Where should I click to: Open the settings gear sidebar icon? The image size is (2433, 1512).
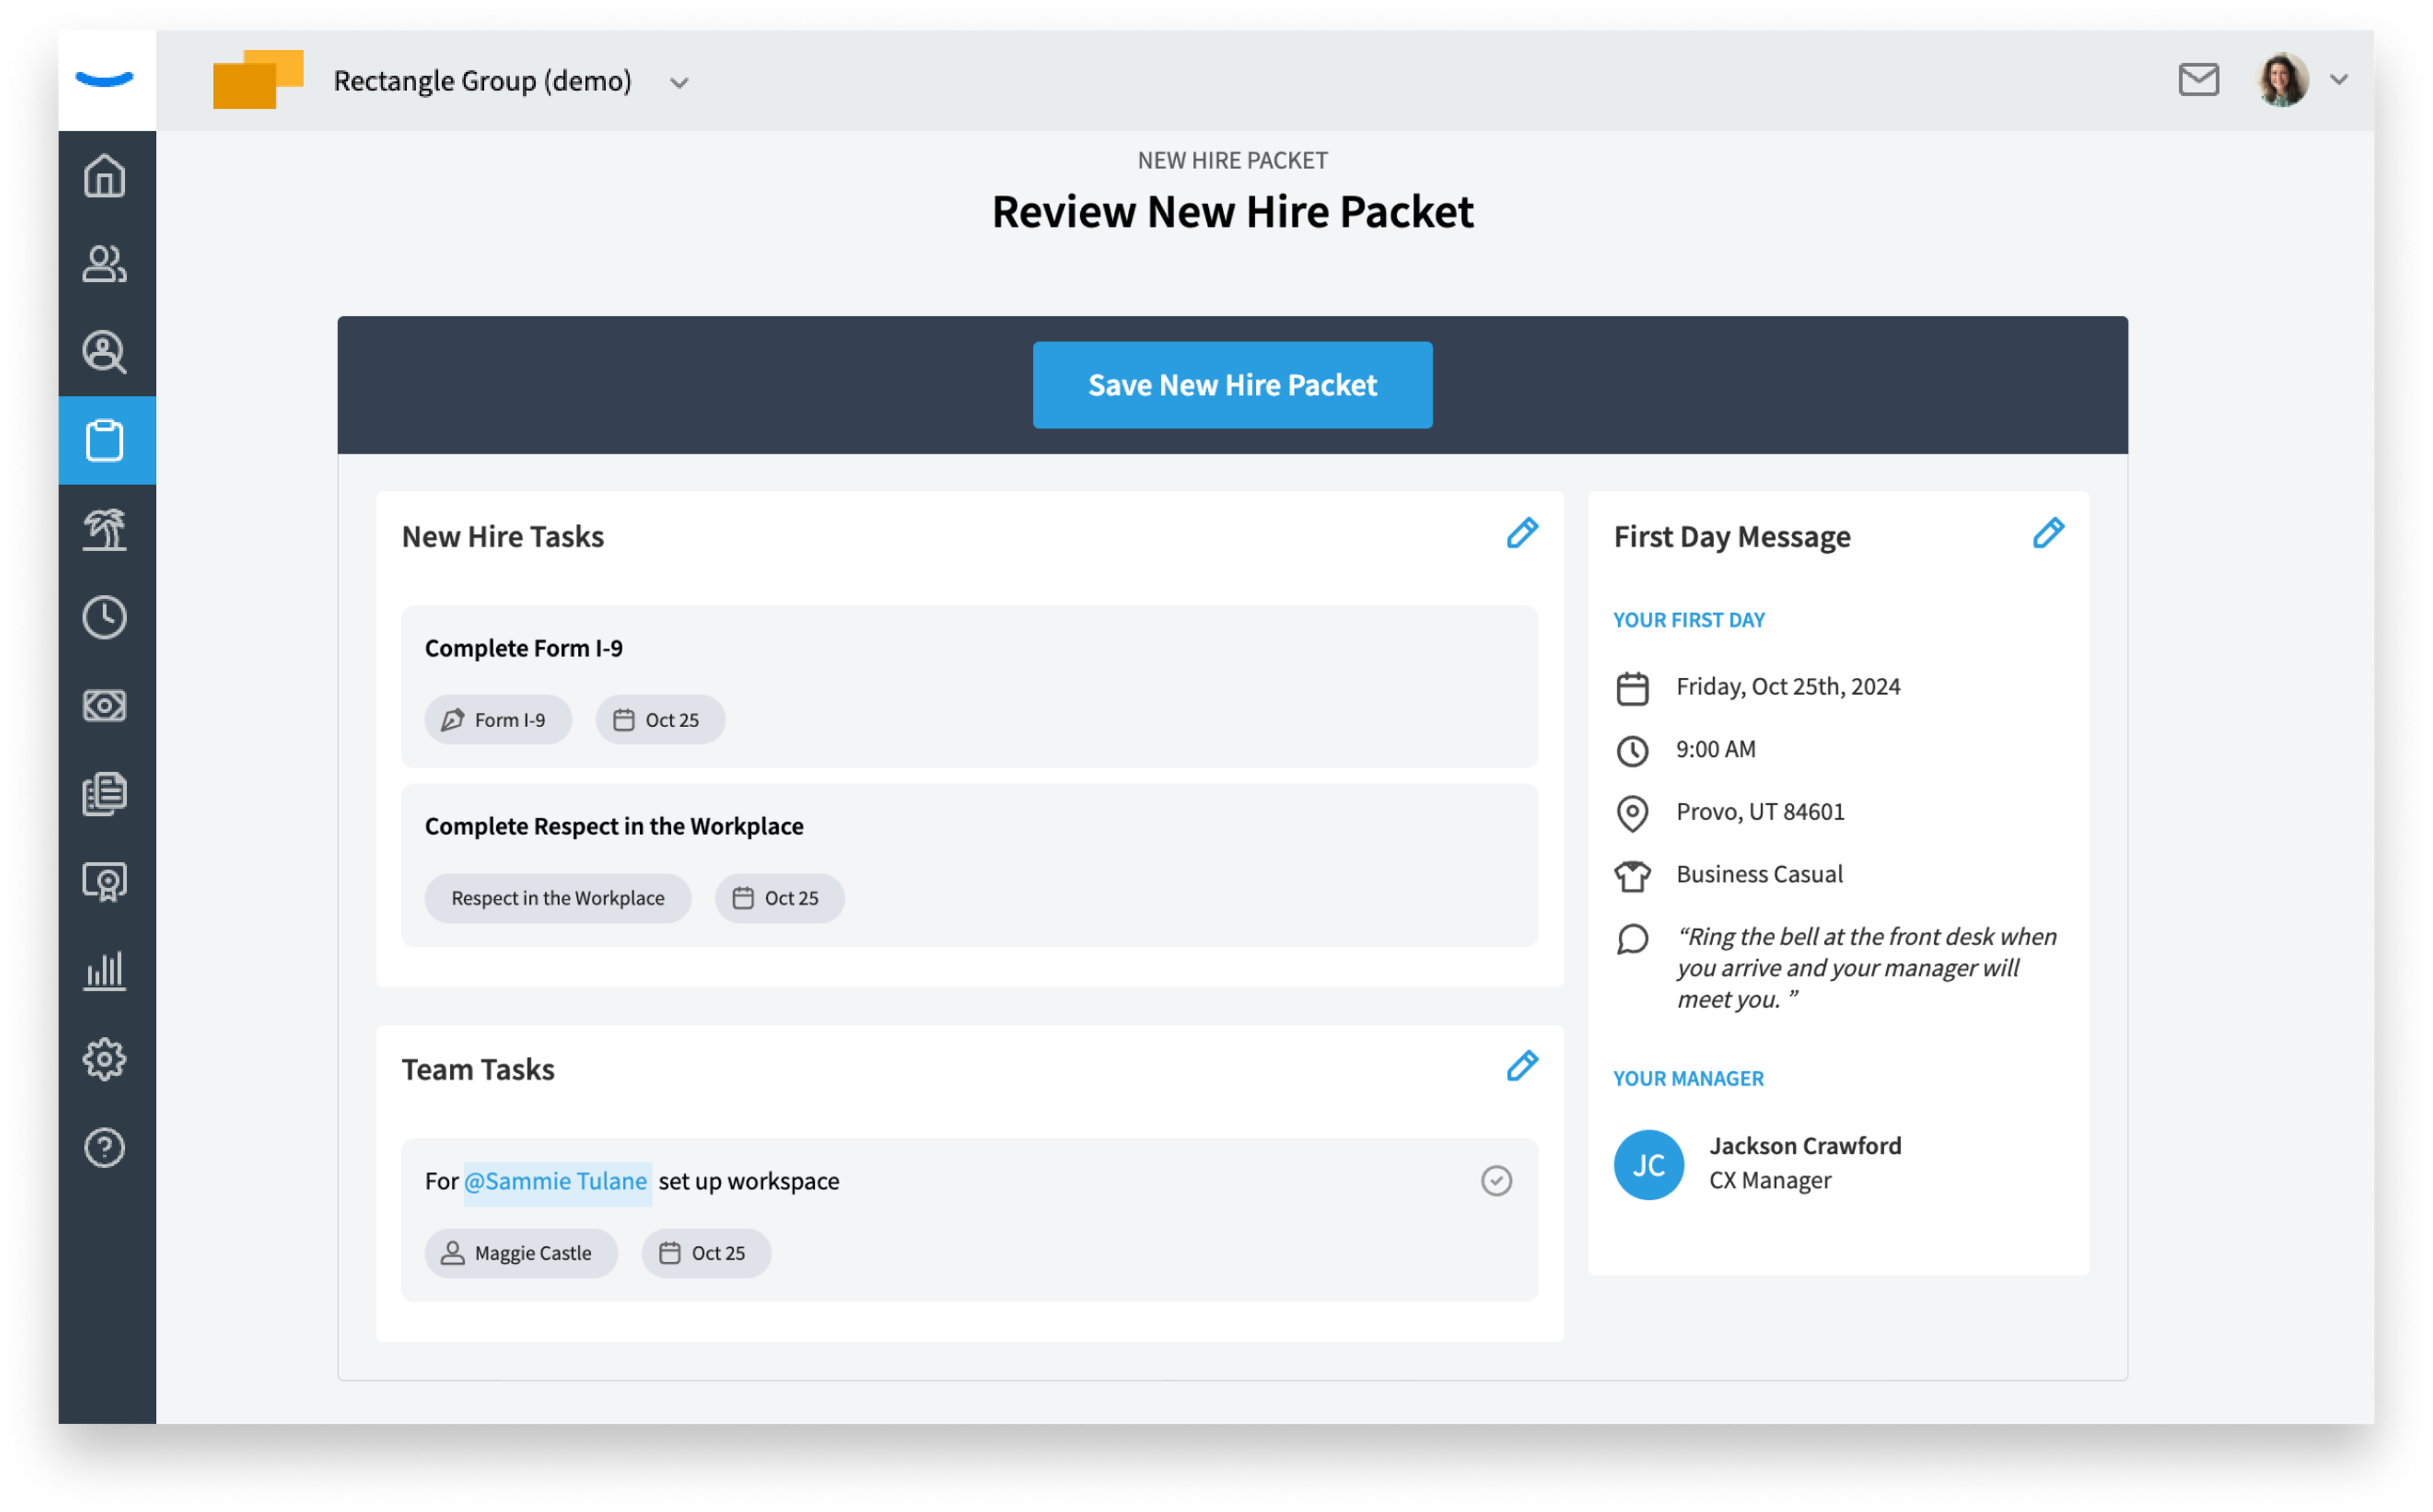tap(105, 1059)
